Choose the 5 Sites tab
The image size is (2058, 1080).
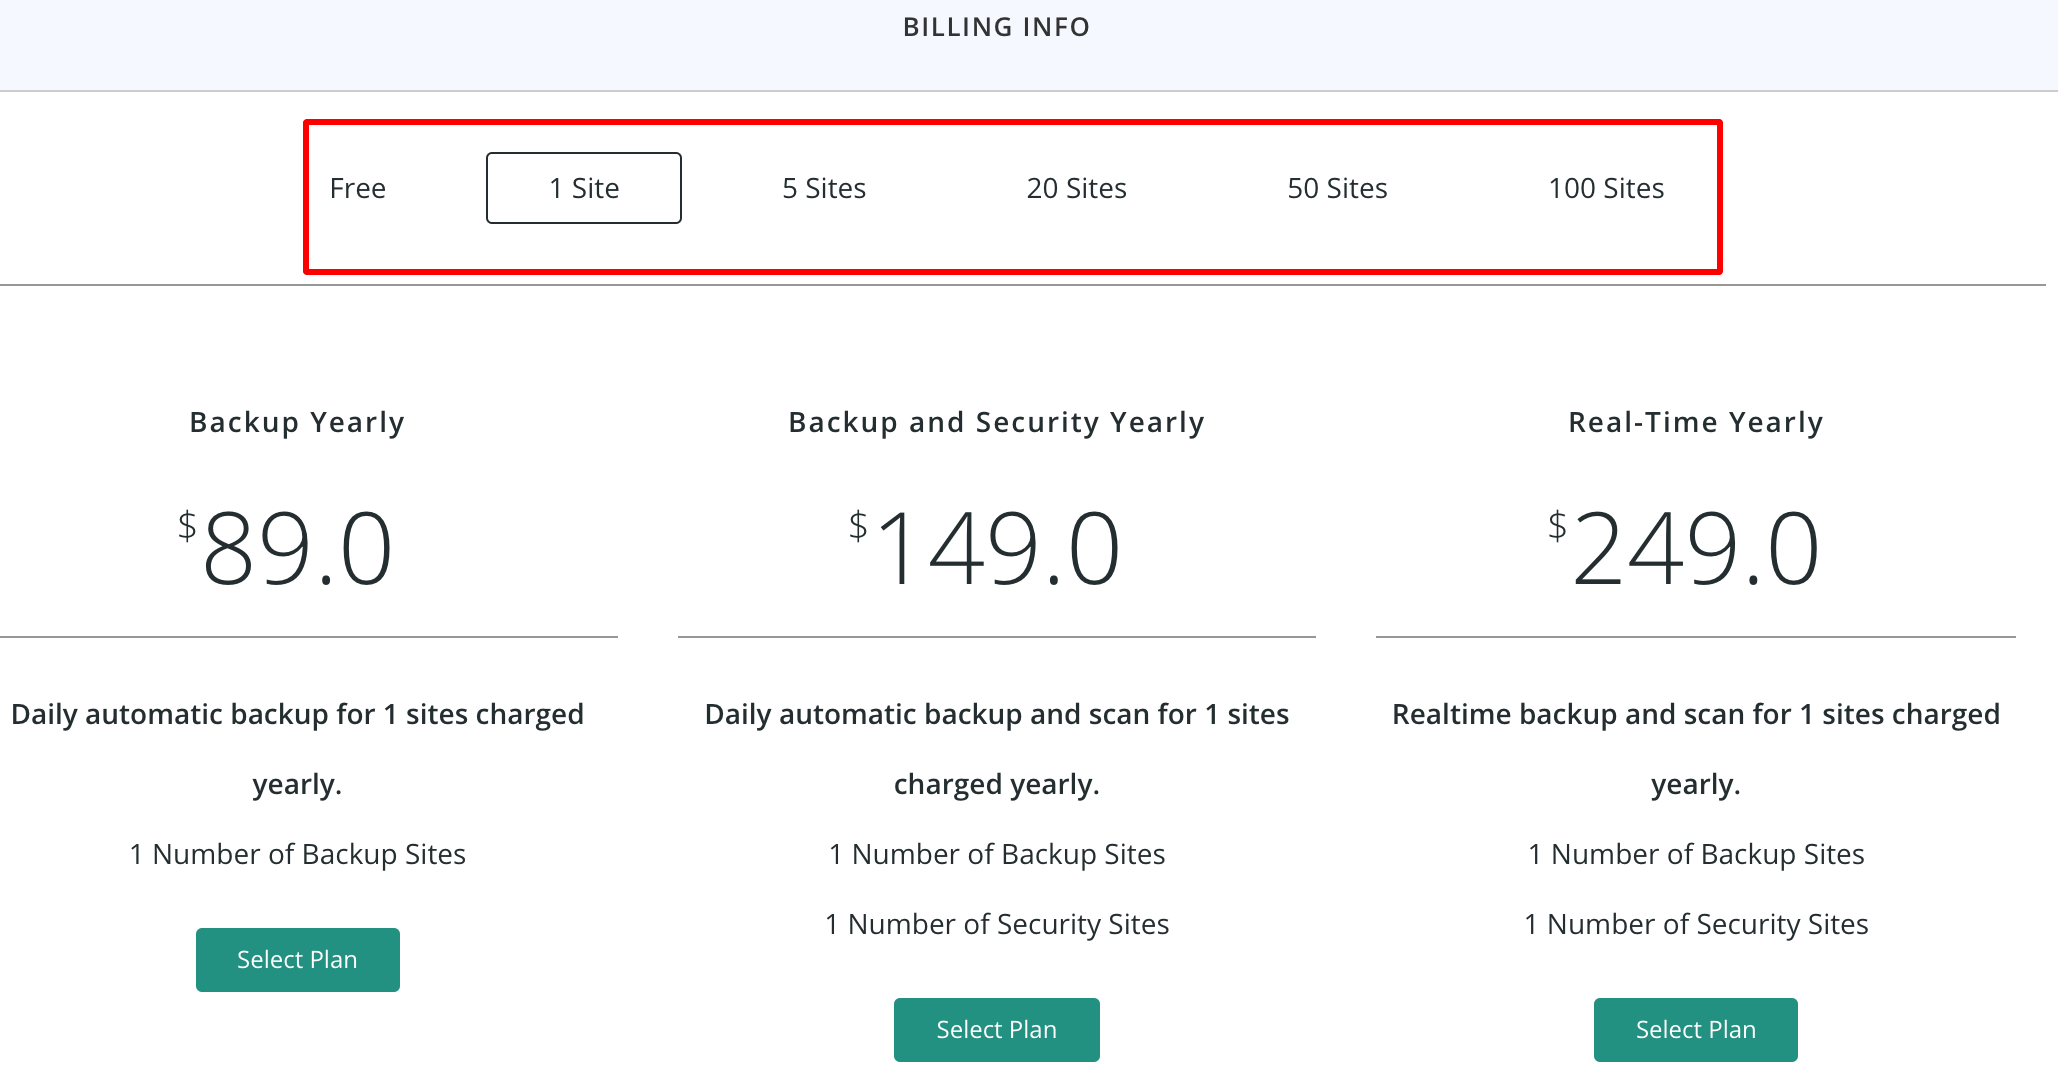coord(824,188)
